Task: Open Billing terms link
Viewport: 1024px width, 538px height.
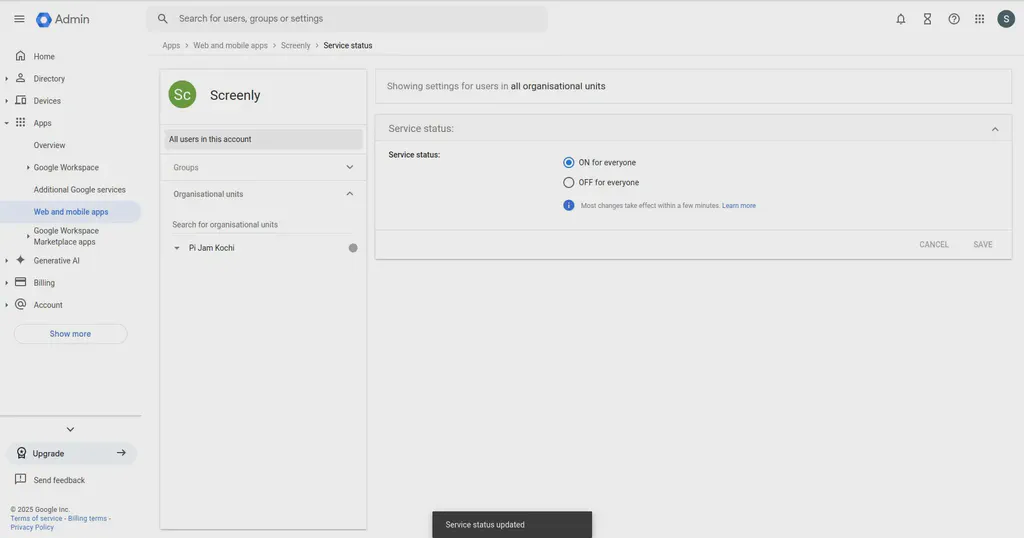Action: pyautogui.click(x=88, y=518)
